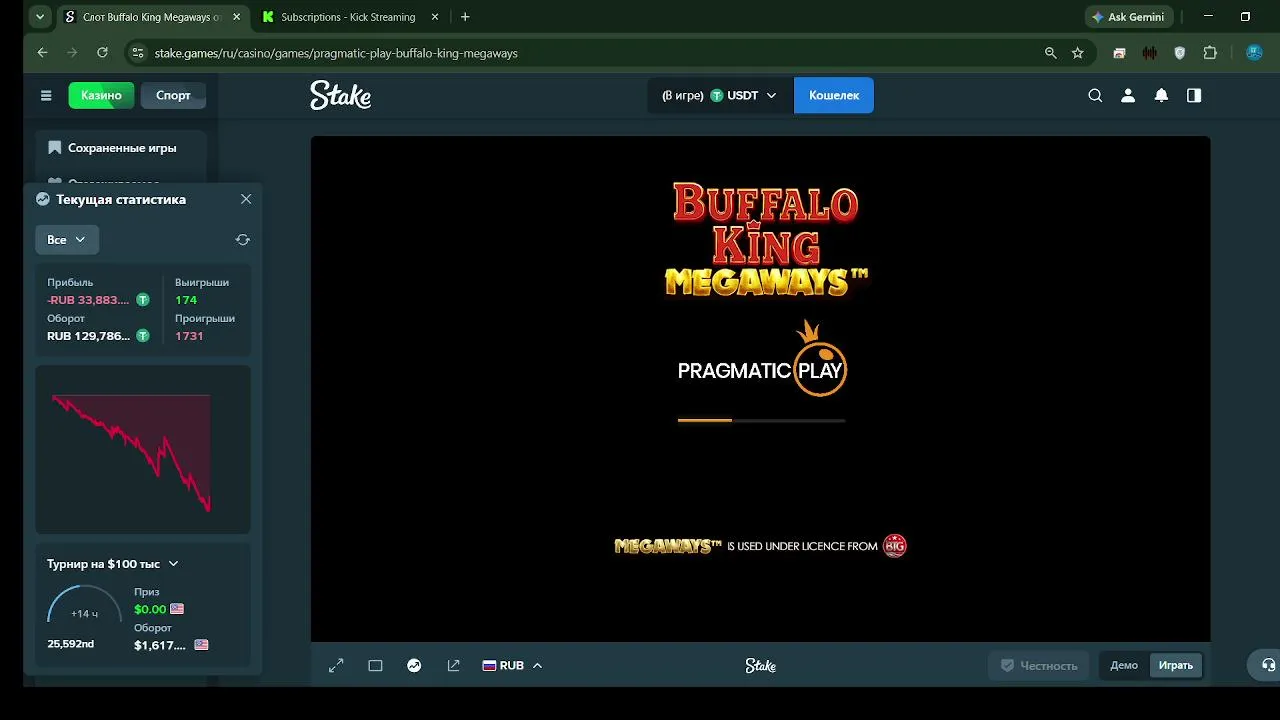The image size is (1280, 720).
Task: Open the tab search dropdown arrow
Action: (x=40, y=17)
